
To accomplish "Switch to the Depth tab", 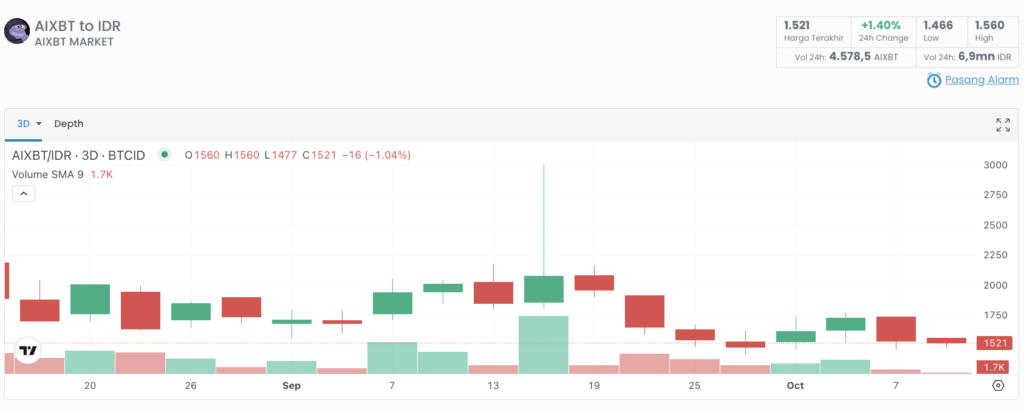I will pos(69,124).
